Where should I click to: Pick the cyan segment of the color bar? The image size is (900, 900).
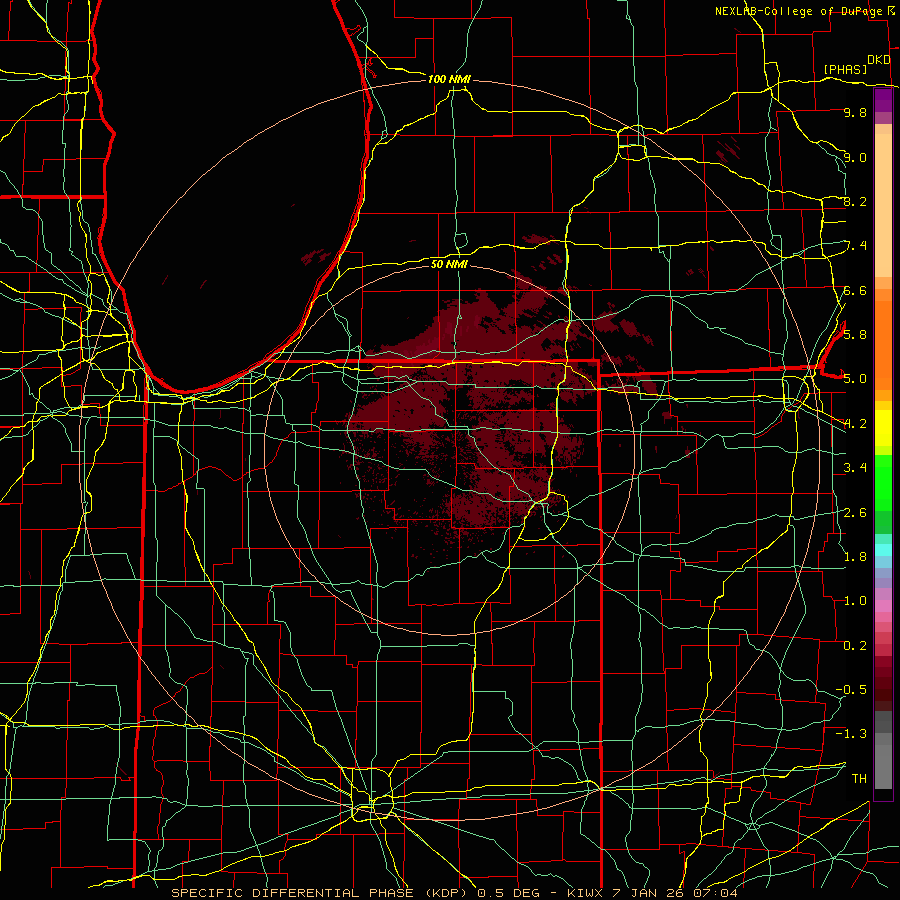(883, 550)
